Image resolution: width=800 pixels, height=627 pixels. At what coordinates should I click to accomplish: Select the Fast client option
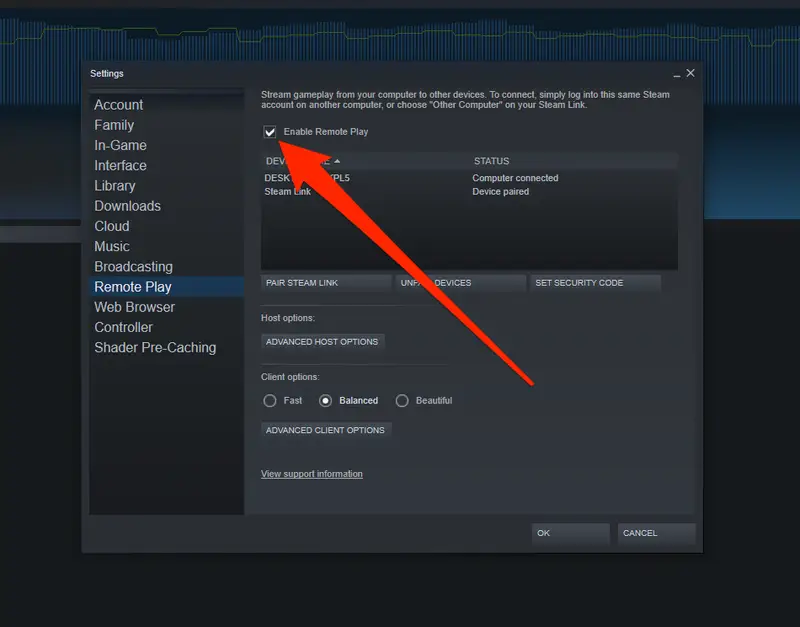click(268, 400)
